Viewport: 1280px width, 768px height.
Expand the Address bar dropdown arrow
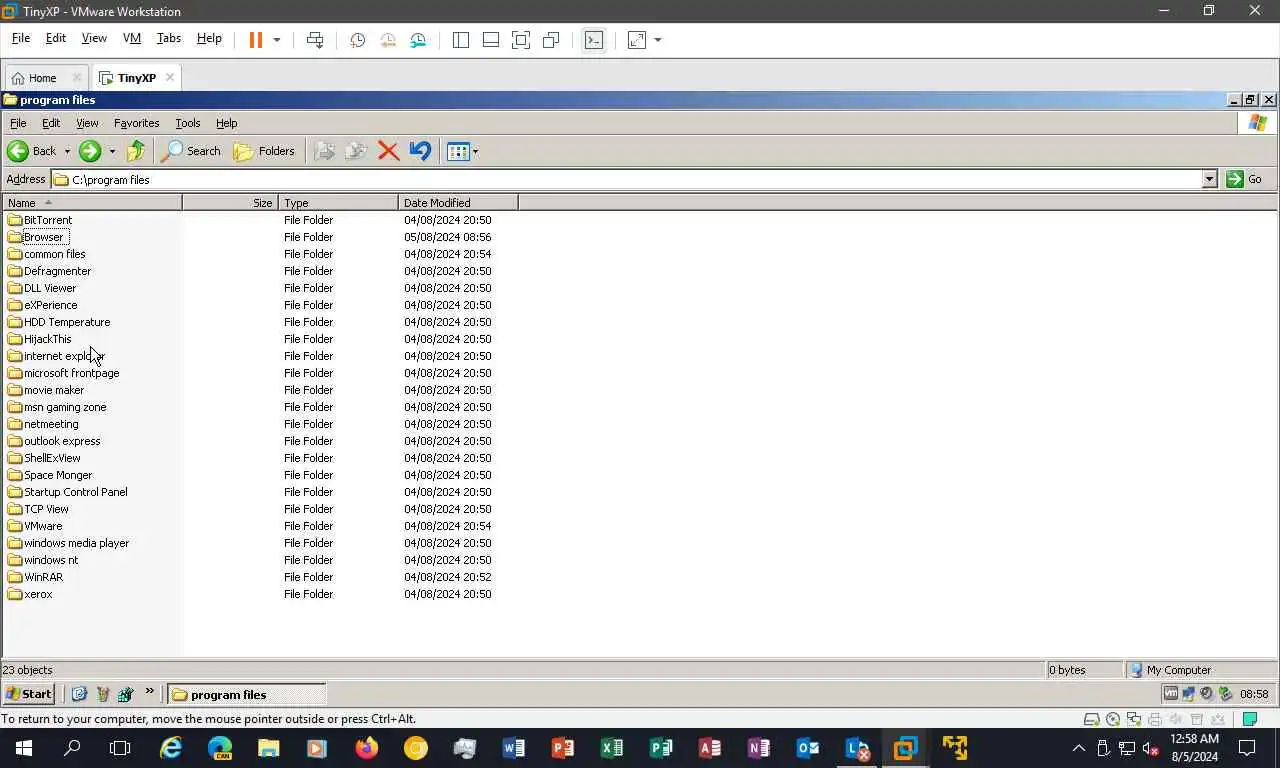1209,179
